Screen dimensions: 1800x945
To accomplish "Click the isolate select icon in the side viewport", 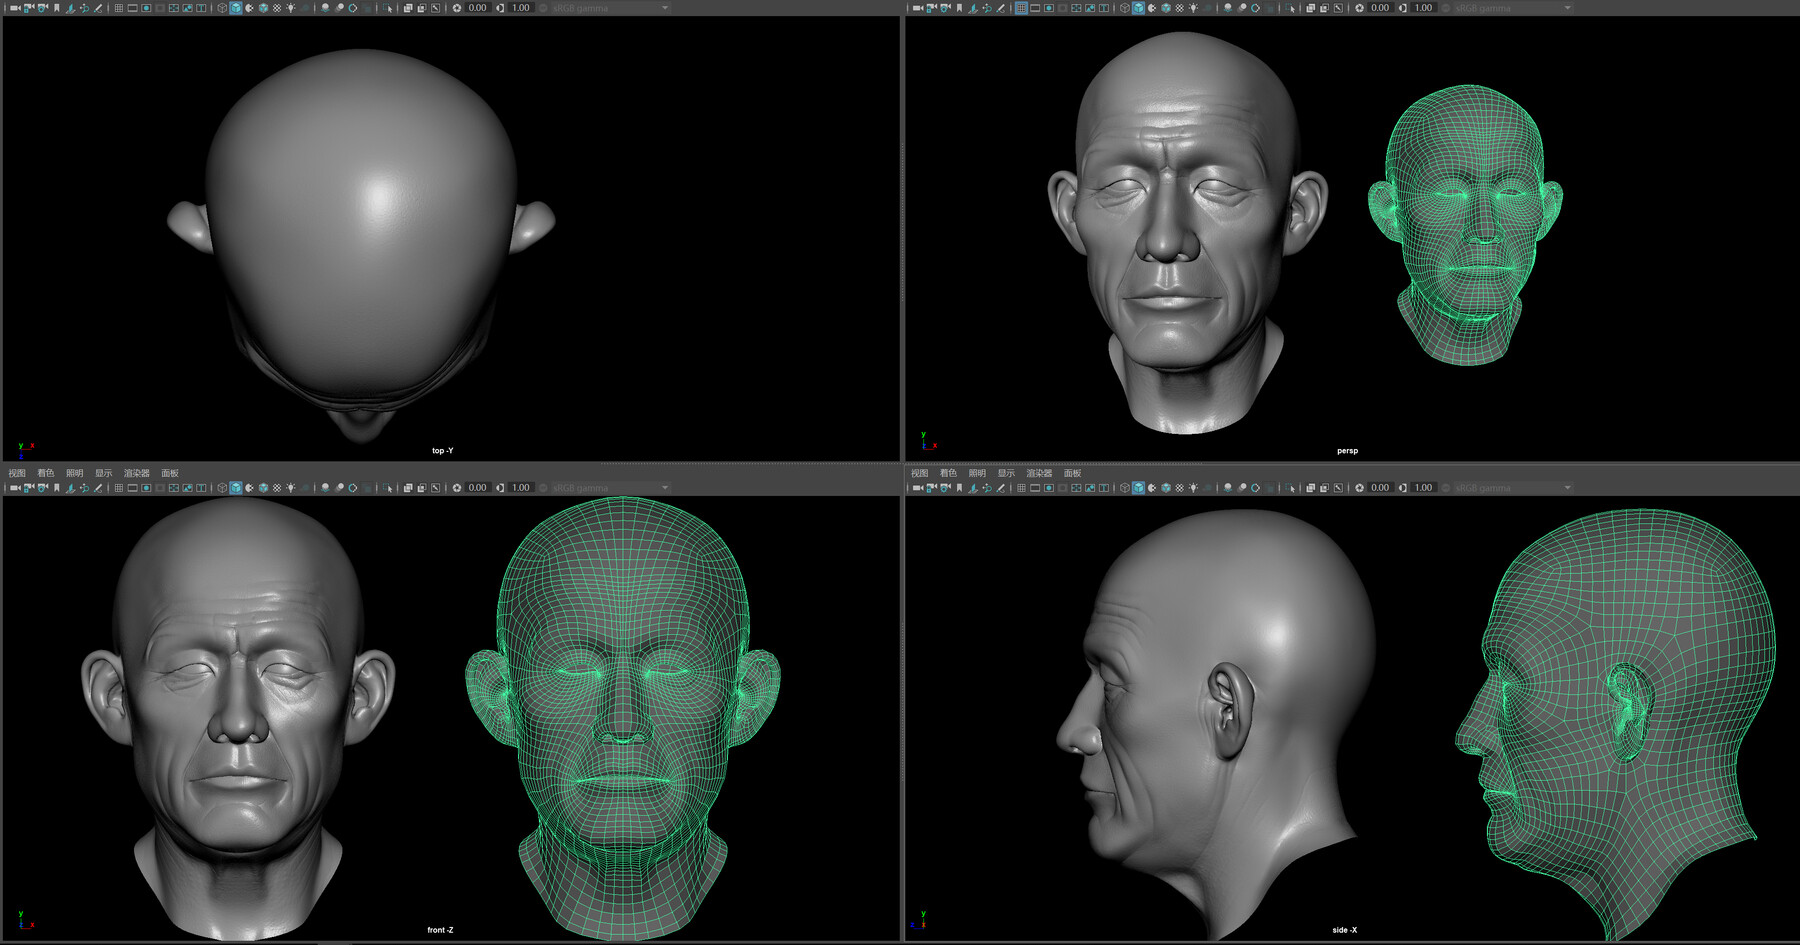I will (1290, 487).
